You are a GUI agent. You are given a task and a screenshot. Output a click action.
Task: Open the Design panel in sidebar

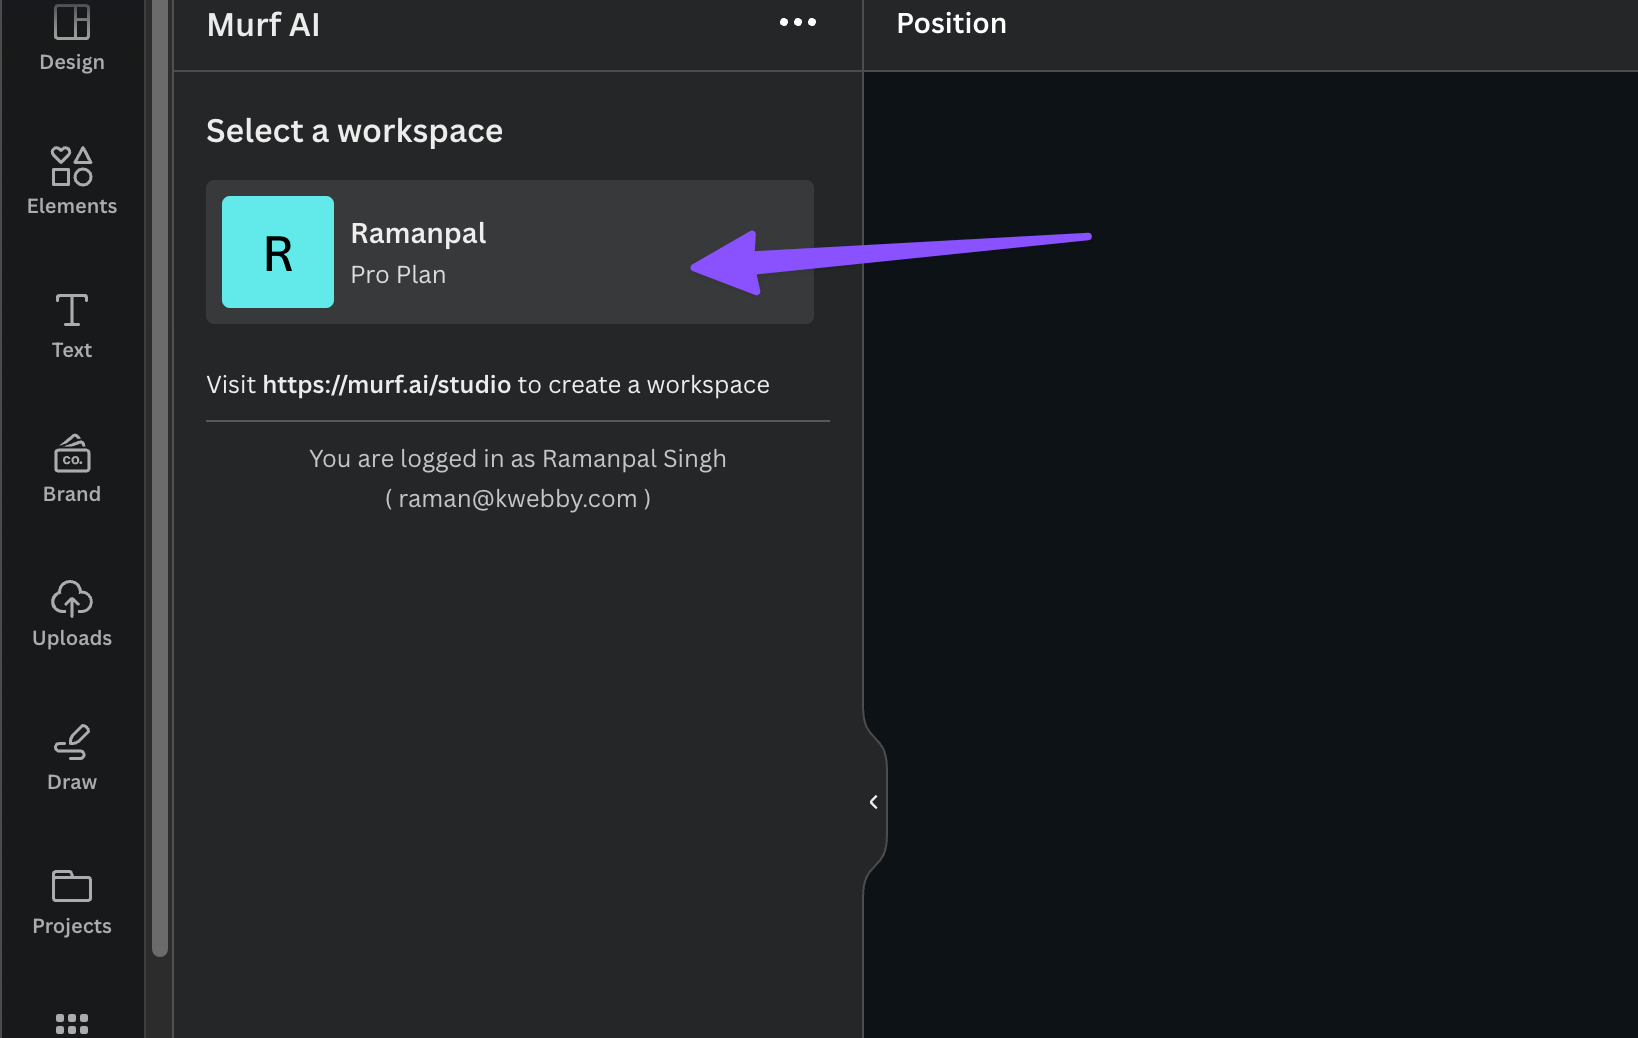point(72,38)
